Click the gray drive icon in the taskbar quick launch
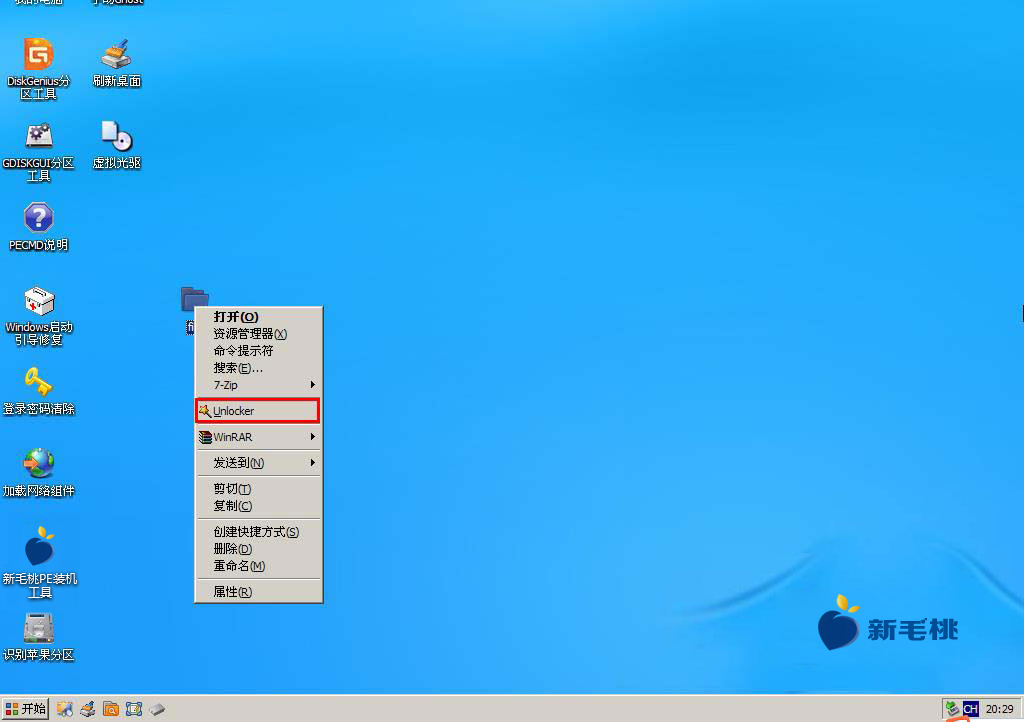The height and width of the screenshot is (722, 1024). 157,709
